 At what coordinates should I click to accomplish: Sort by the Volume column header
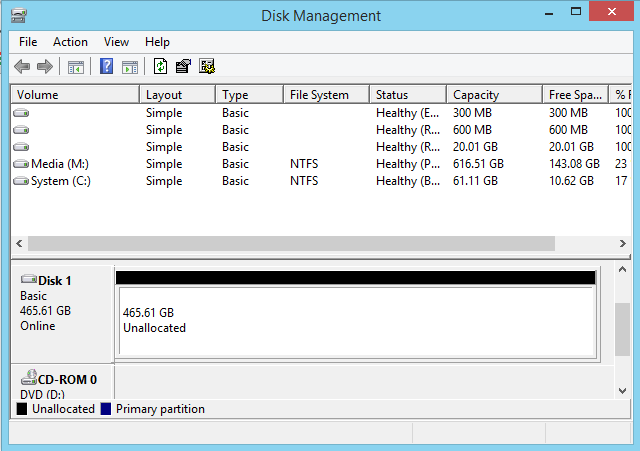pyautogui.click(x=75, y=95)
